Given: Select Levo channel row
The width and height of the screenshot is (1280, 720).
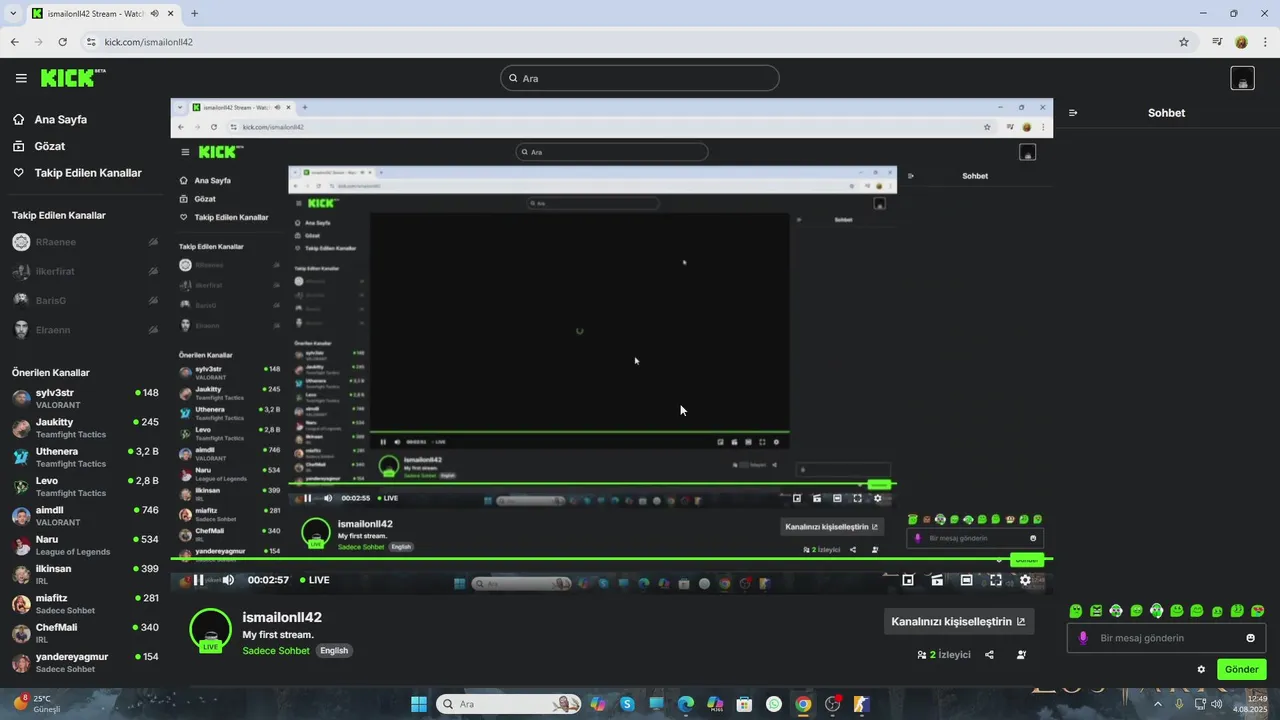Looking at the screenshot, I should pos(85,486).
